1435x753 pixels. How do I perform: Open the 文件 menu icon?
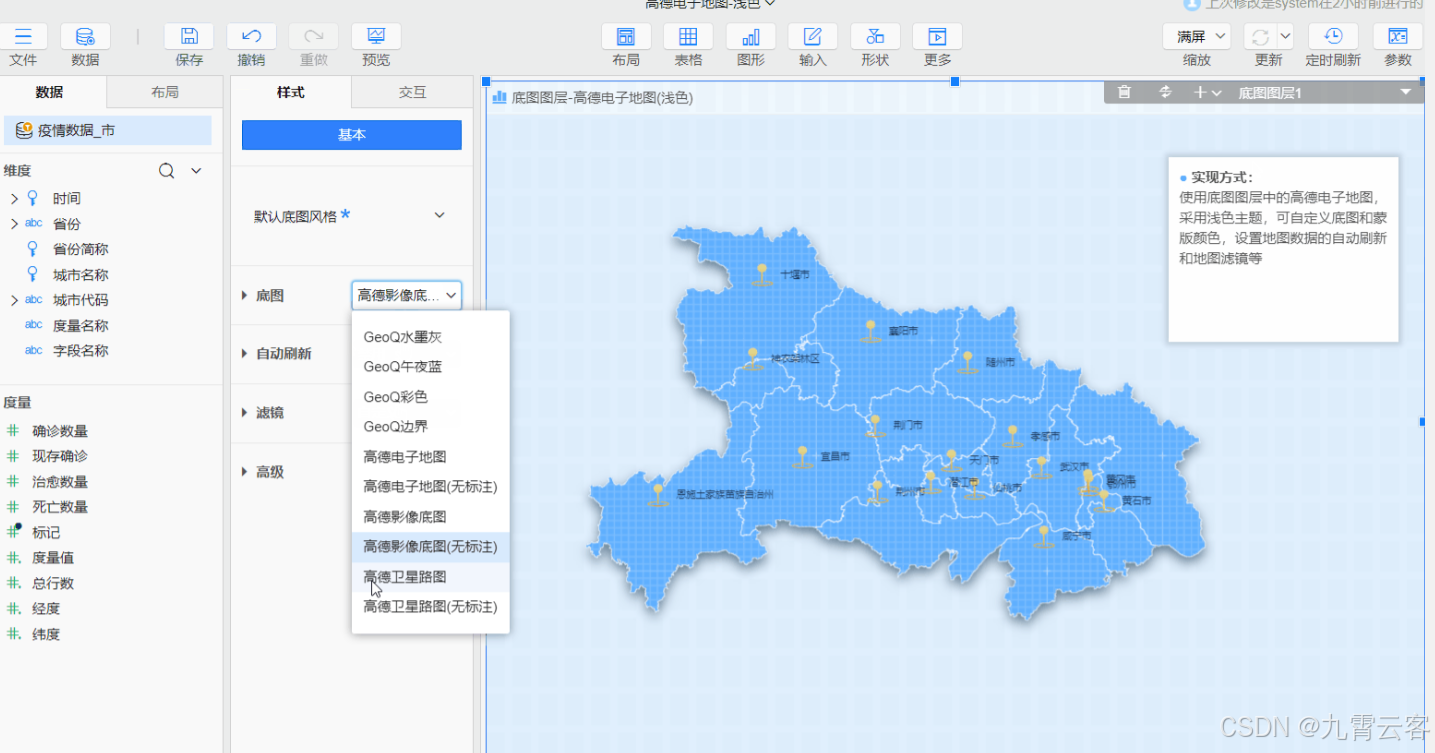coord(23,37)
